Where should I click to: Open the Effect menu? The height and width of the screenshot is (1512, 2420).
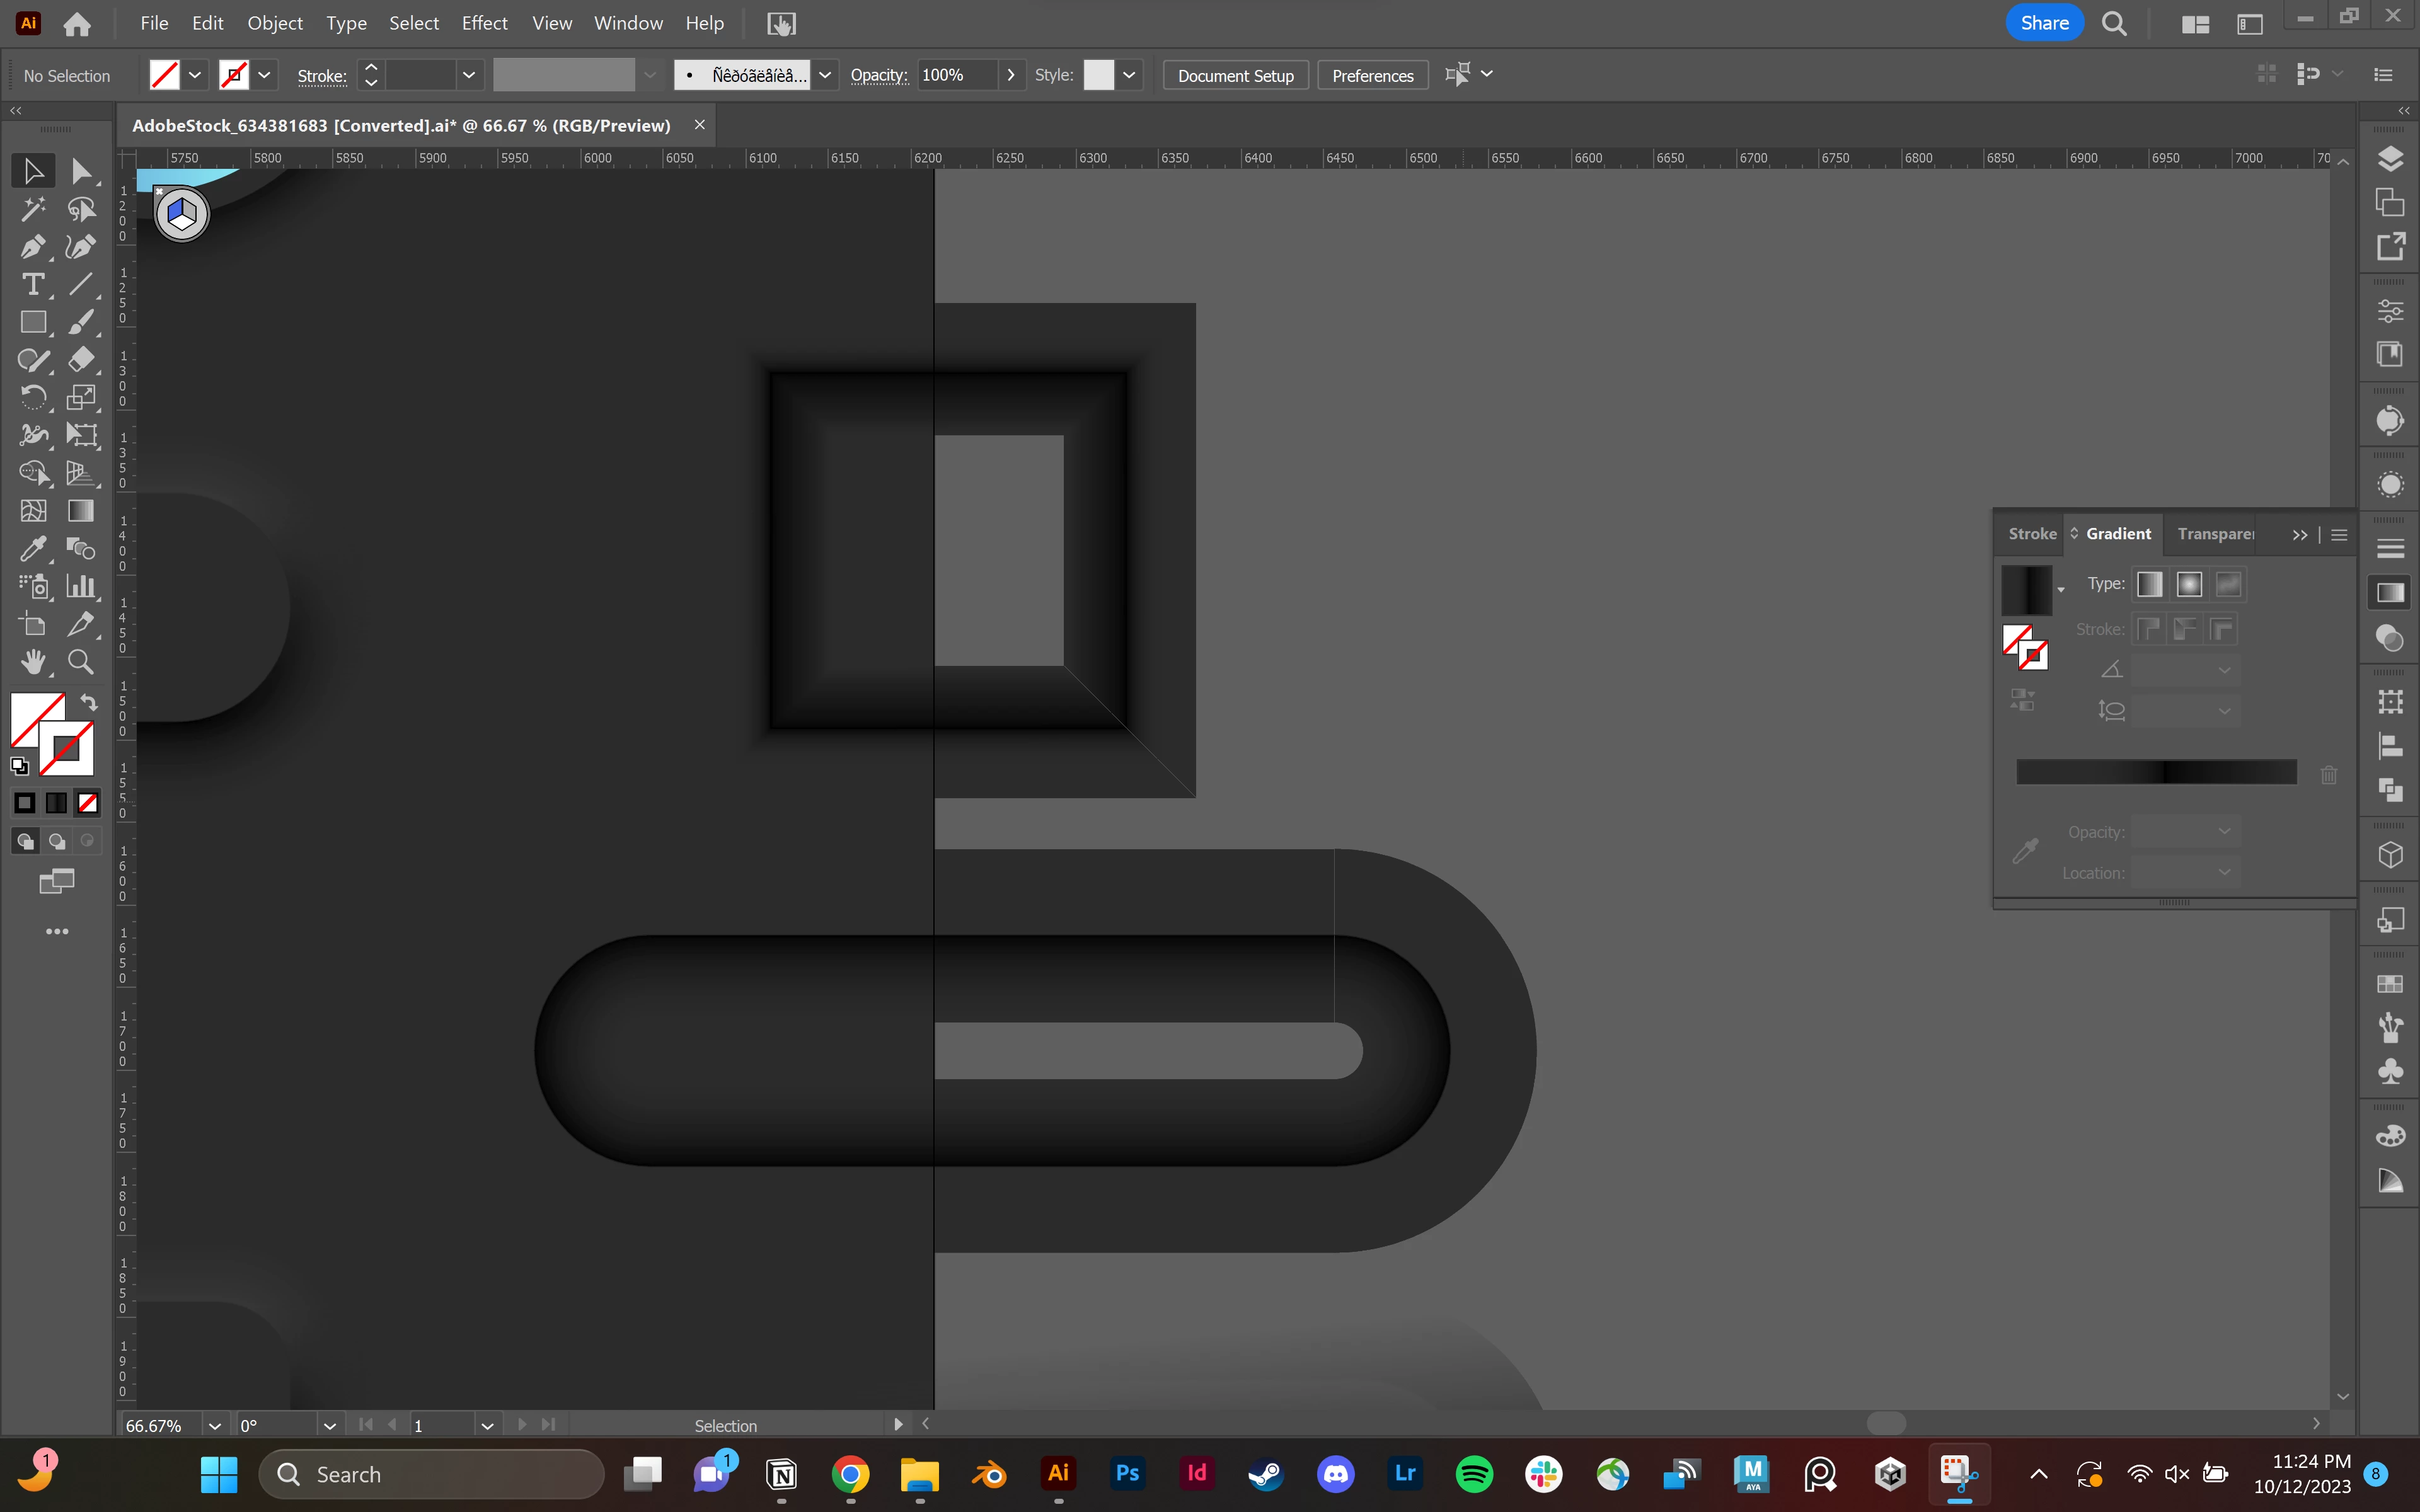click(484, 23)
